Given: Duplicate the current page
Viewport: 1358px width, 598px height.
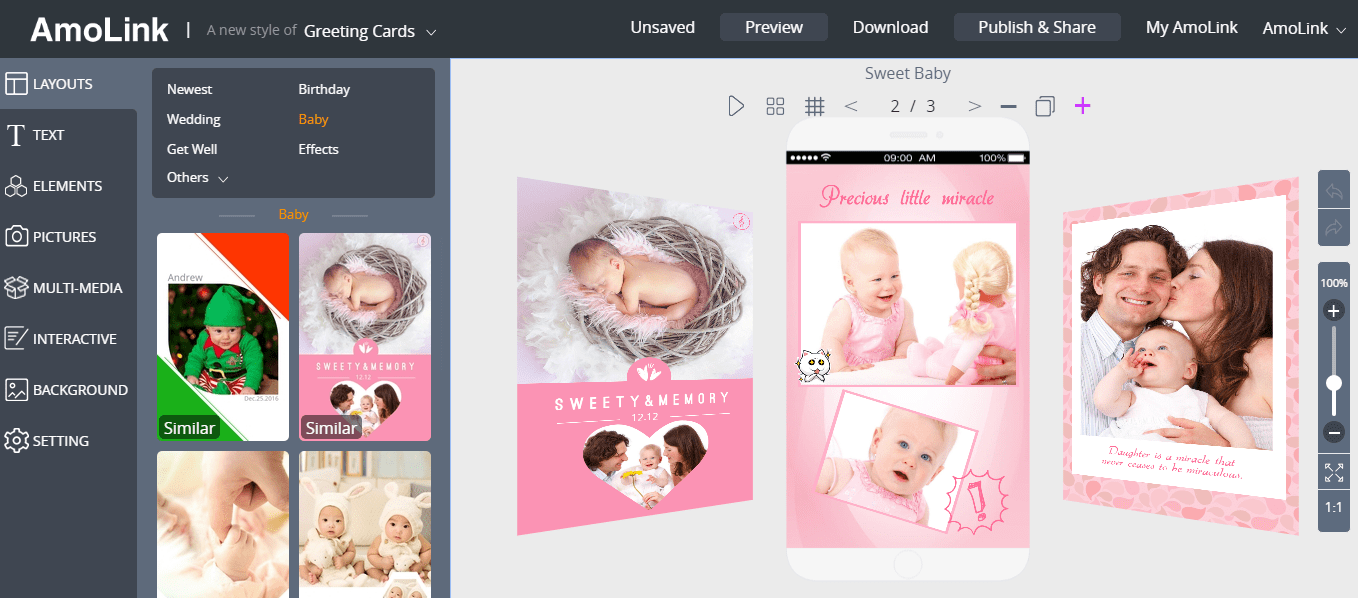Looking at the screenshot, I should (x=1045, y=106).
